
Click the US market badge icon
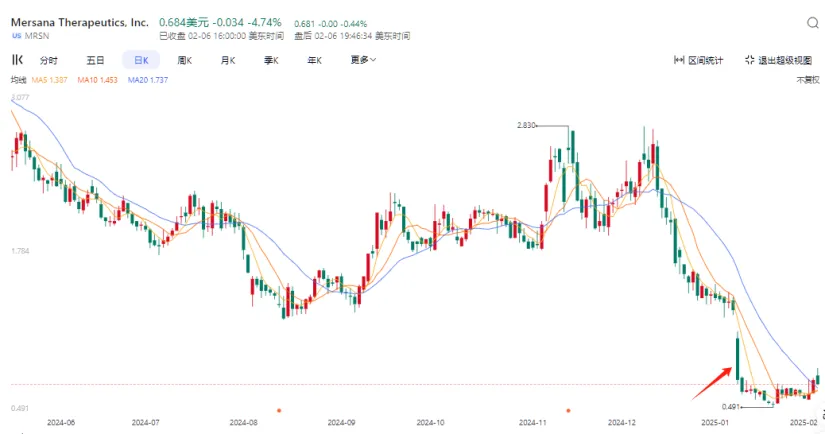[17, 36]
